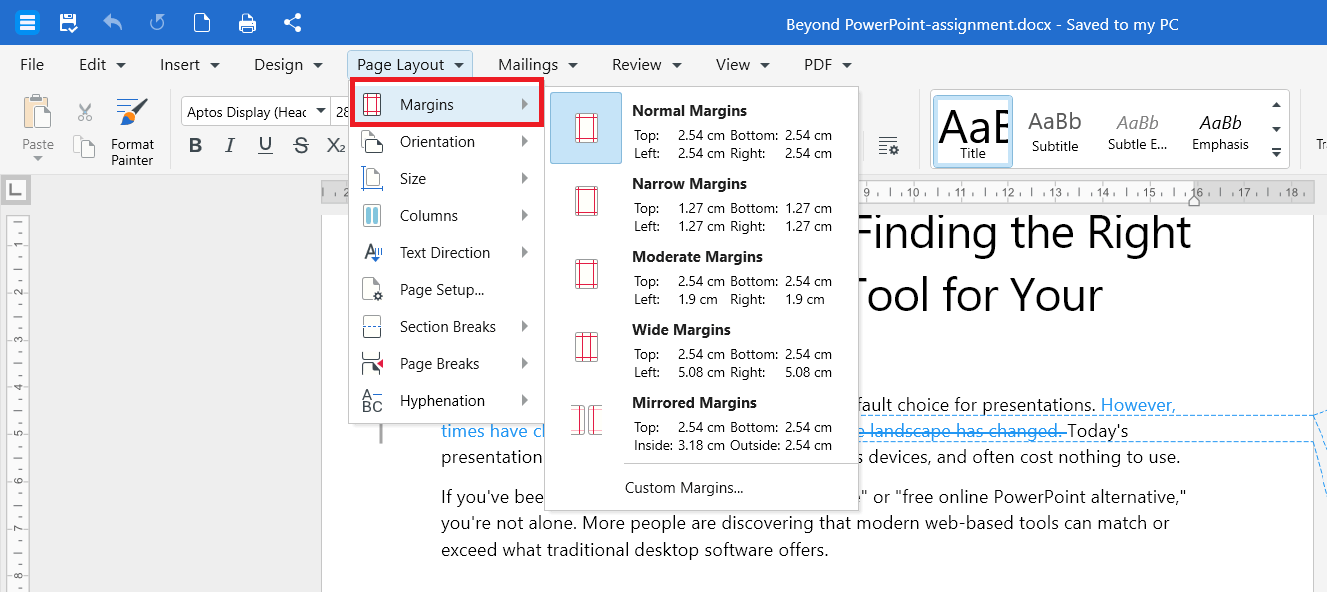
Task: Share the document via share icon
Action: coord(292,23)
